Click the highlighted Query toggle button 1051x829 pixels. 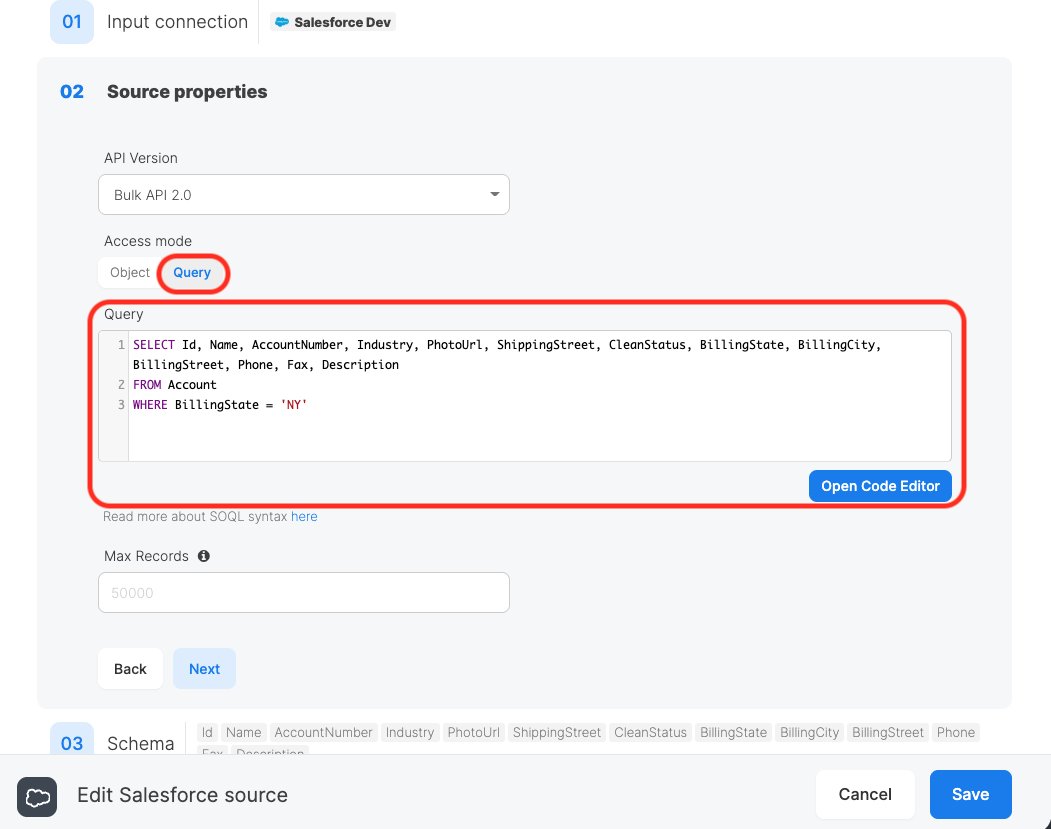192,272
